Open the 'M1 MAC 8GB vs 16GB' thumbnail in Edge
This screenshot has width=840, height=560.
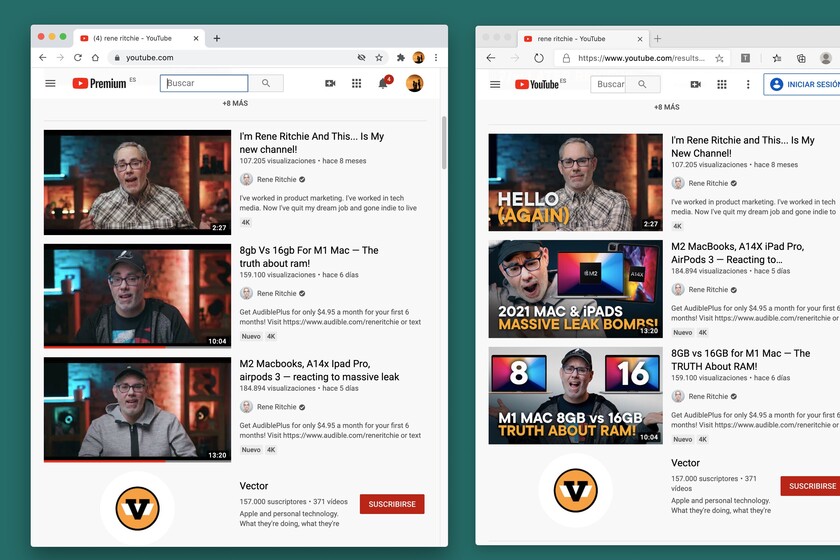(x=575, y=395)
